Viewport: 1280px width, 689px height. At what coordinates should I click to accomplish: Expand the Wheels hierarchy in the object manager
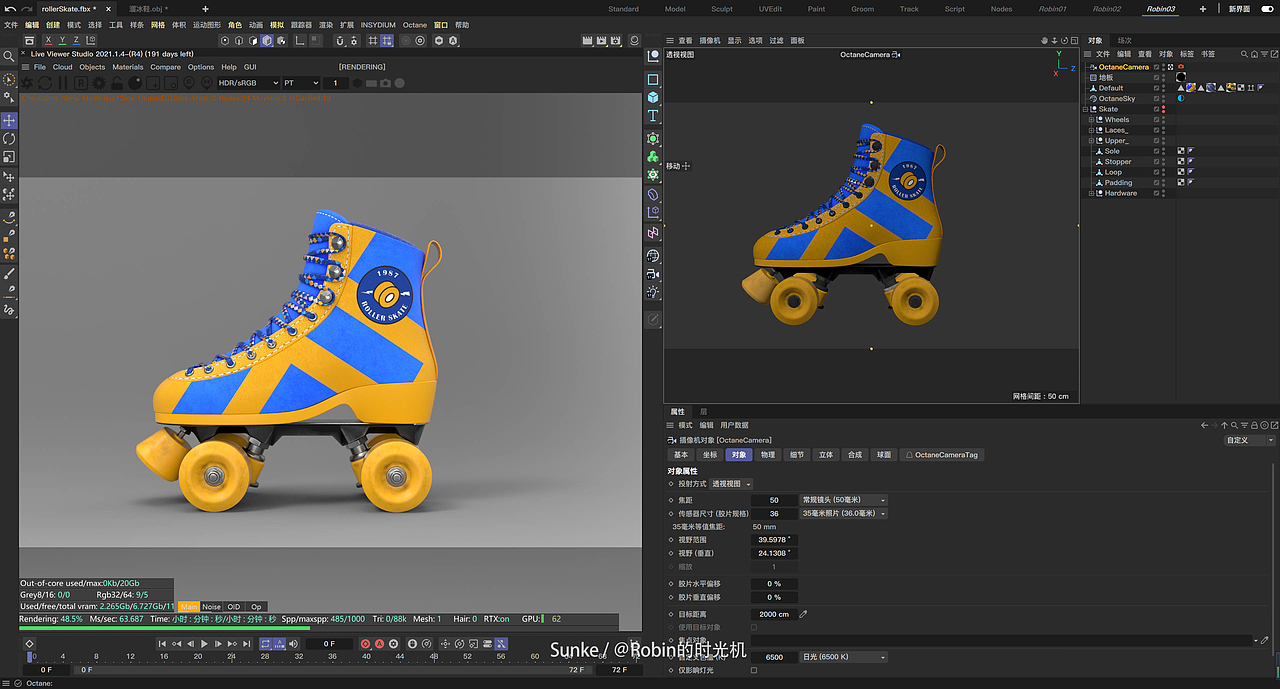coord(1091,119)
